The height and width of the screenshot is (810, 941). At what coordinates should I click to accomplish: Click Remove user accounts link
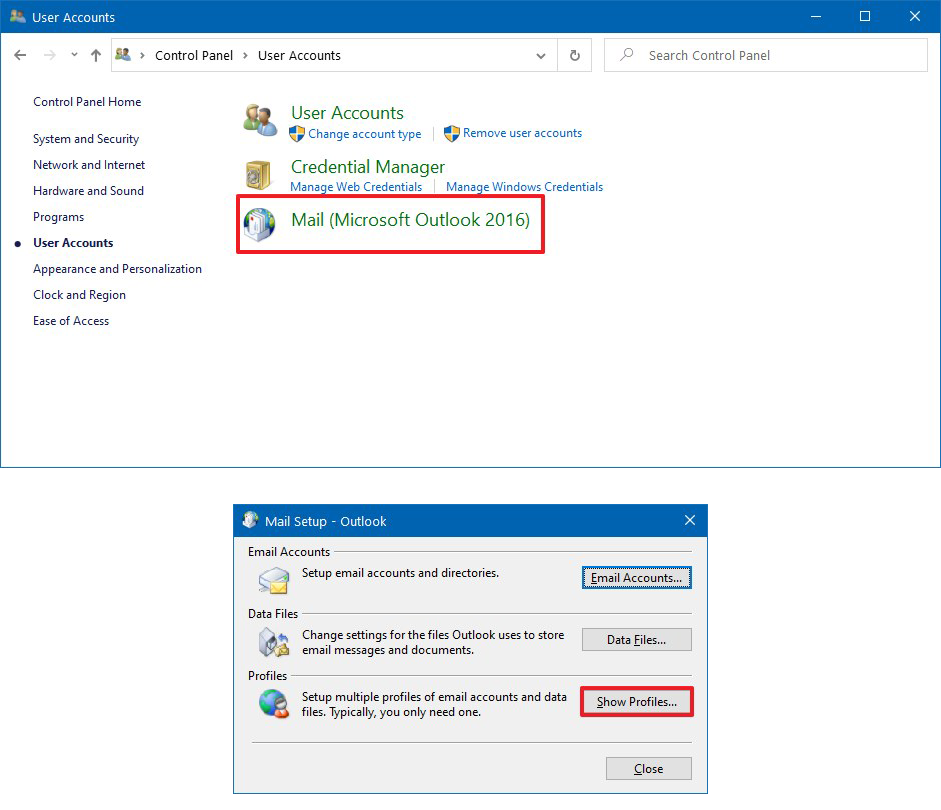click(x=522, y=133)
